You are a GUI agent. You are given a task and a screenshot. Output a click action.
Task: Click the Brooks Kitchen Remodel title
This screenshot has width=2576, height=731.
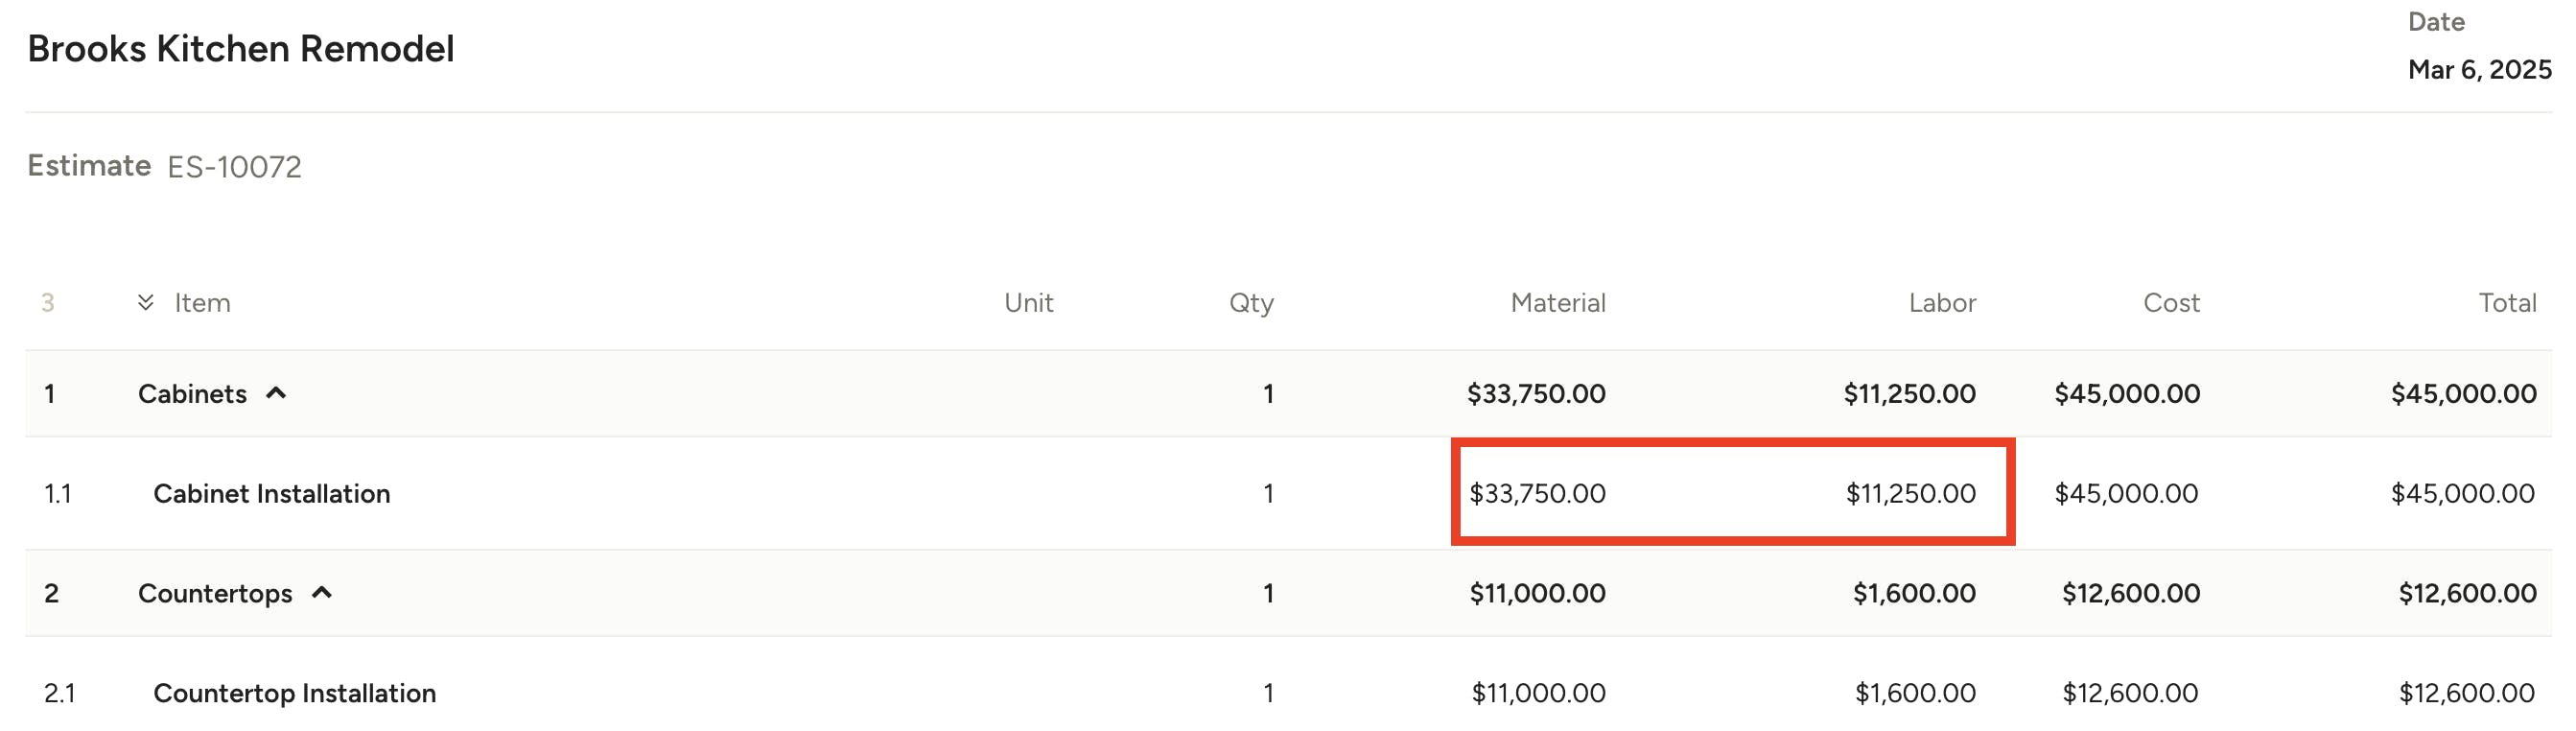pyautogui.click(x=240, y=48)
